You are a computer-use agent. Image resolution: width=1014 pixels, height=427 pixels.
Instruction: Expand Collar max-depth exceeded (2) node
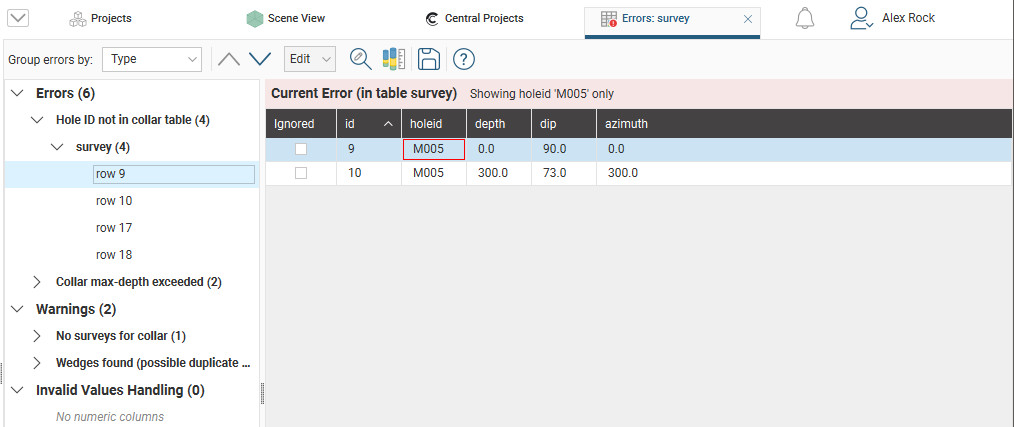38,282
